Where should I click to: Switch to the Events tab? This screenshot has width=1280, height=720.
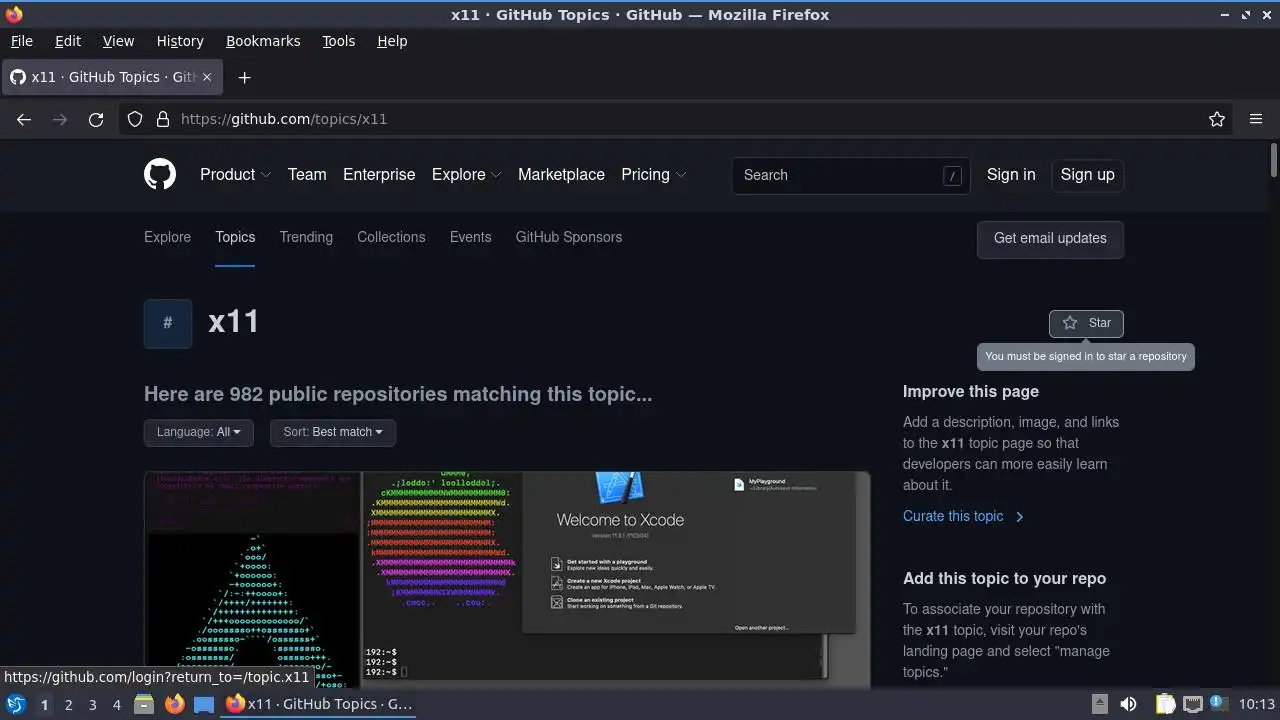[470, 237]
